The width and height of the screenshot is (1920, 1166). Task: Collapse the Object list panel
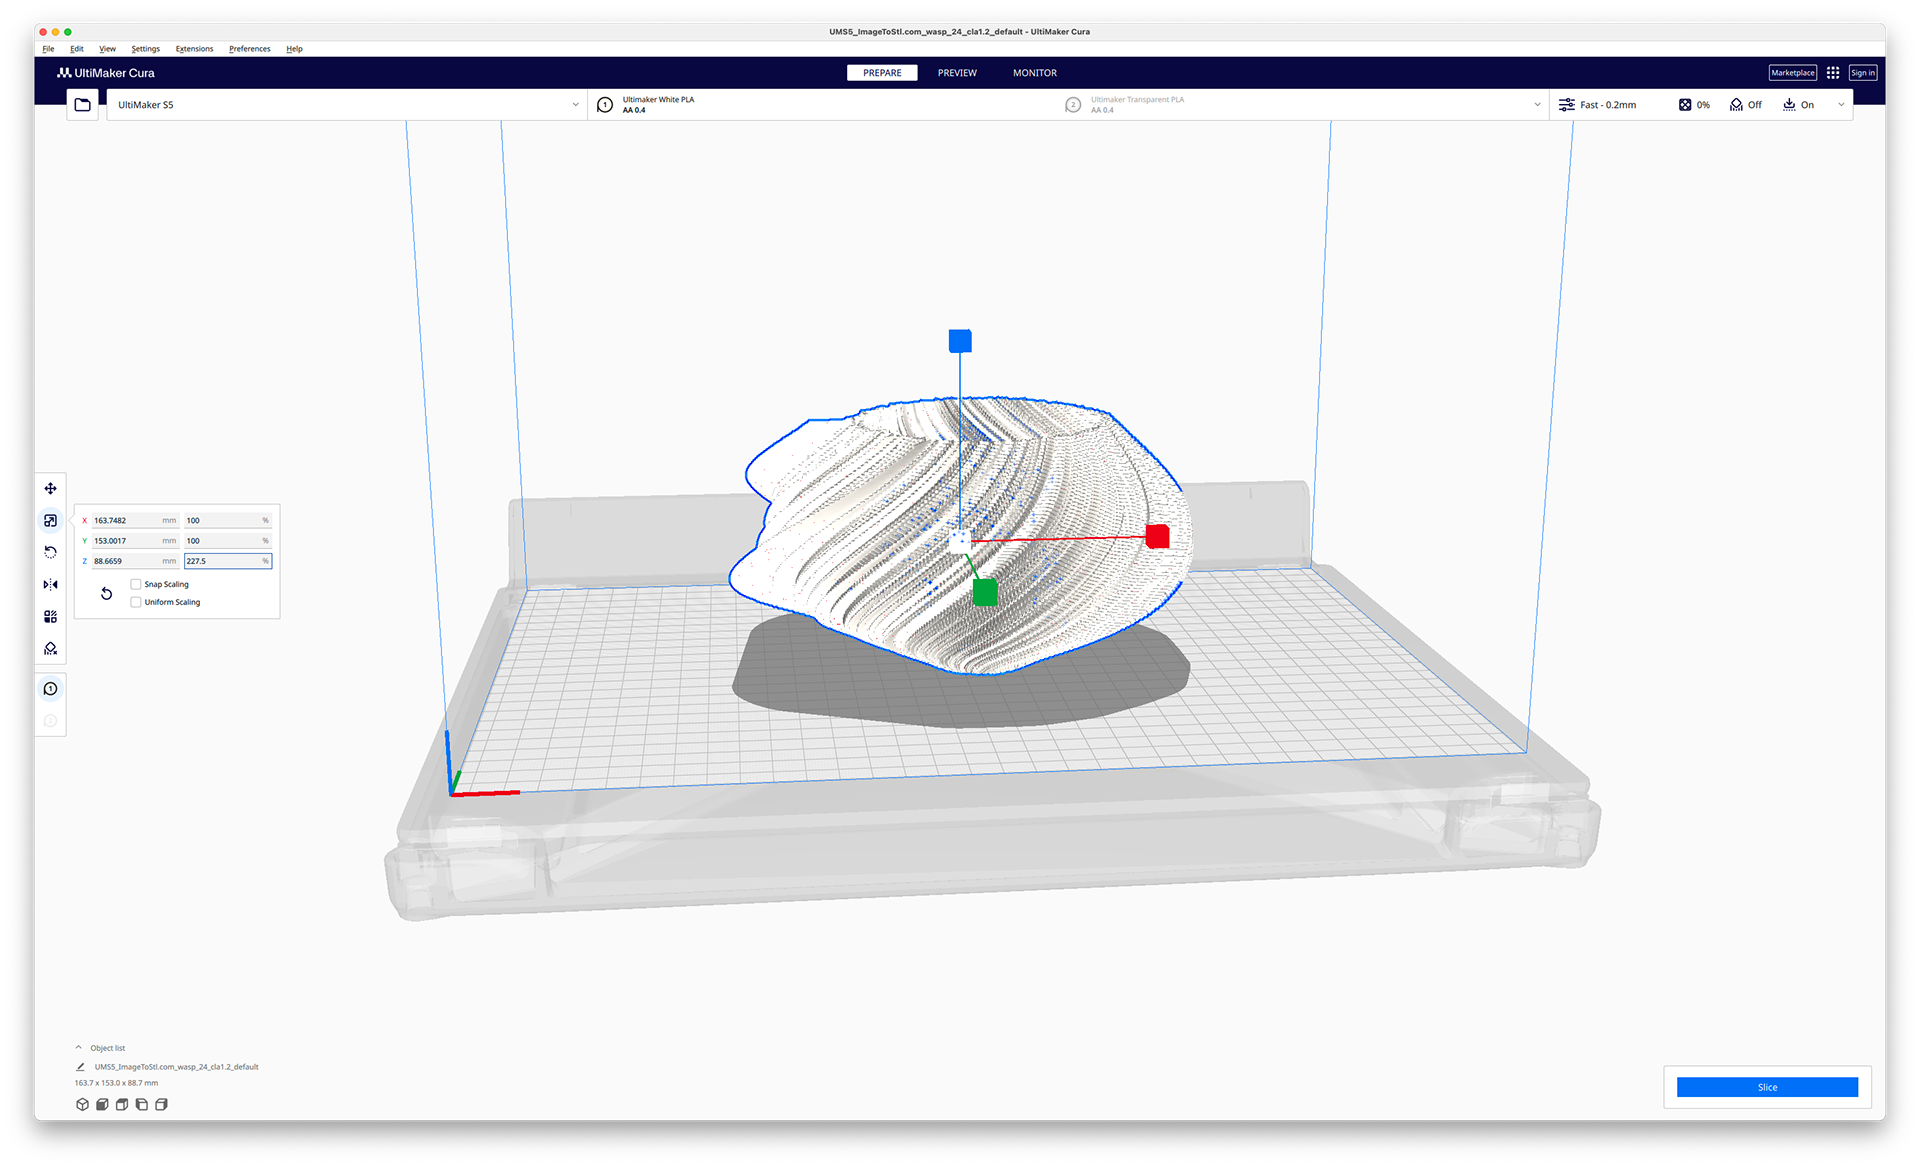pos(79,1048)
